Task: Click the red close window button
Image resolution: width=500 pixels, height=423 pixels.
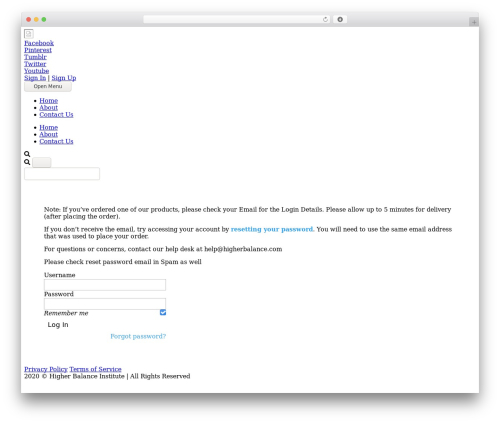Action: (x=29, y=20)
